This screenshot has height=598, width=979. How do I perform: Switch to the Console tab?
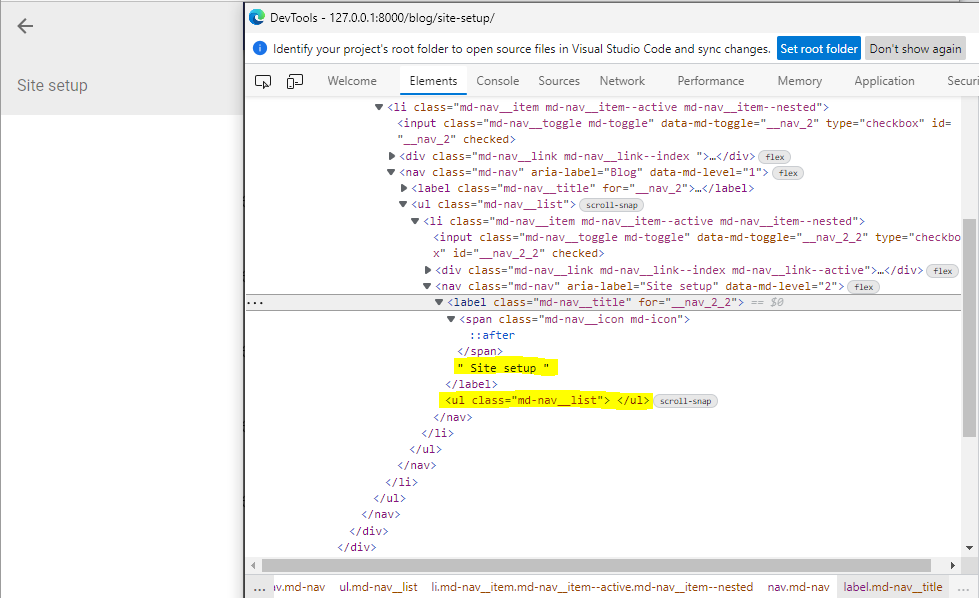click(497, 81)
